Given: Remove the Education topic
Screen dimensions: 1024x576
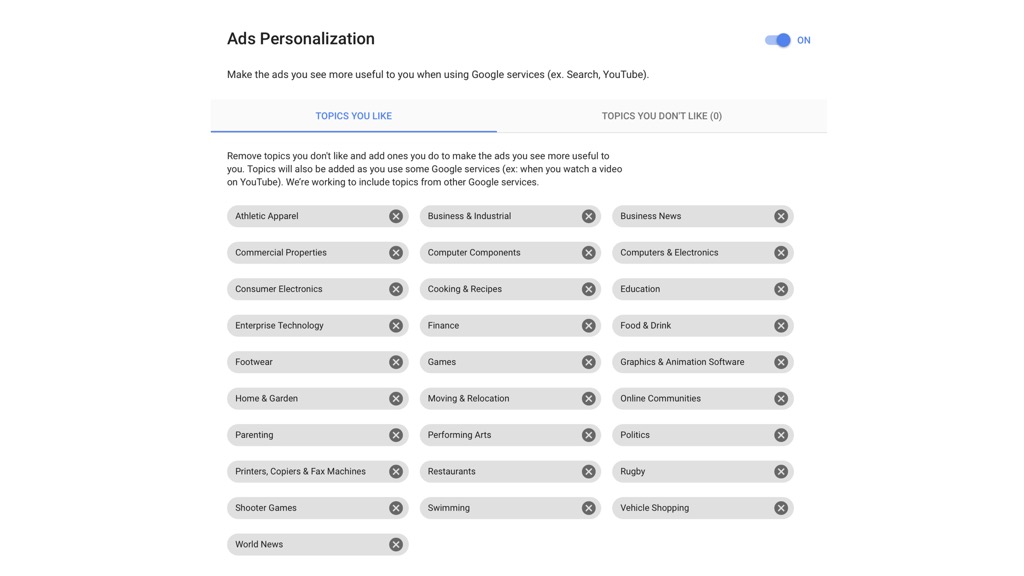Looking at the screenshot, I should coord(781,289).
